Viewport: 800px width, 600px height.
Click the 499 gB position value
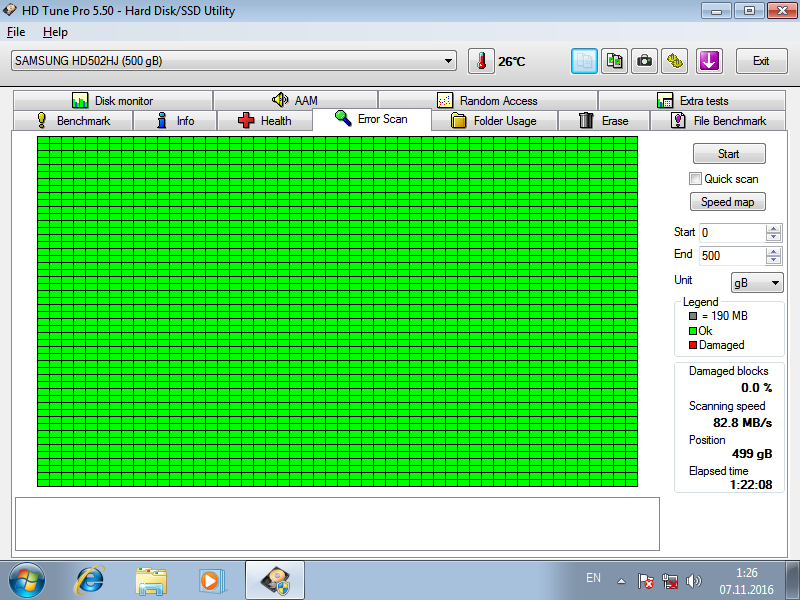point(752,454)
